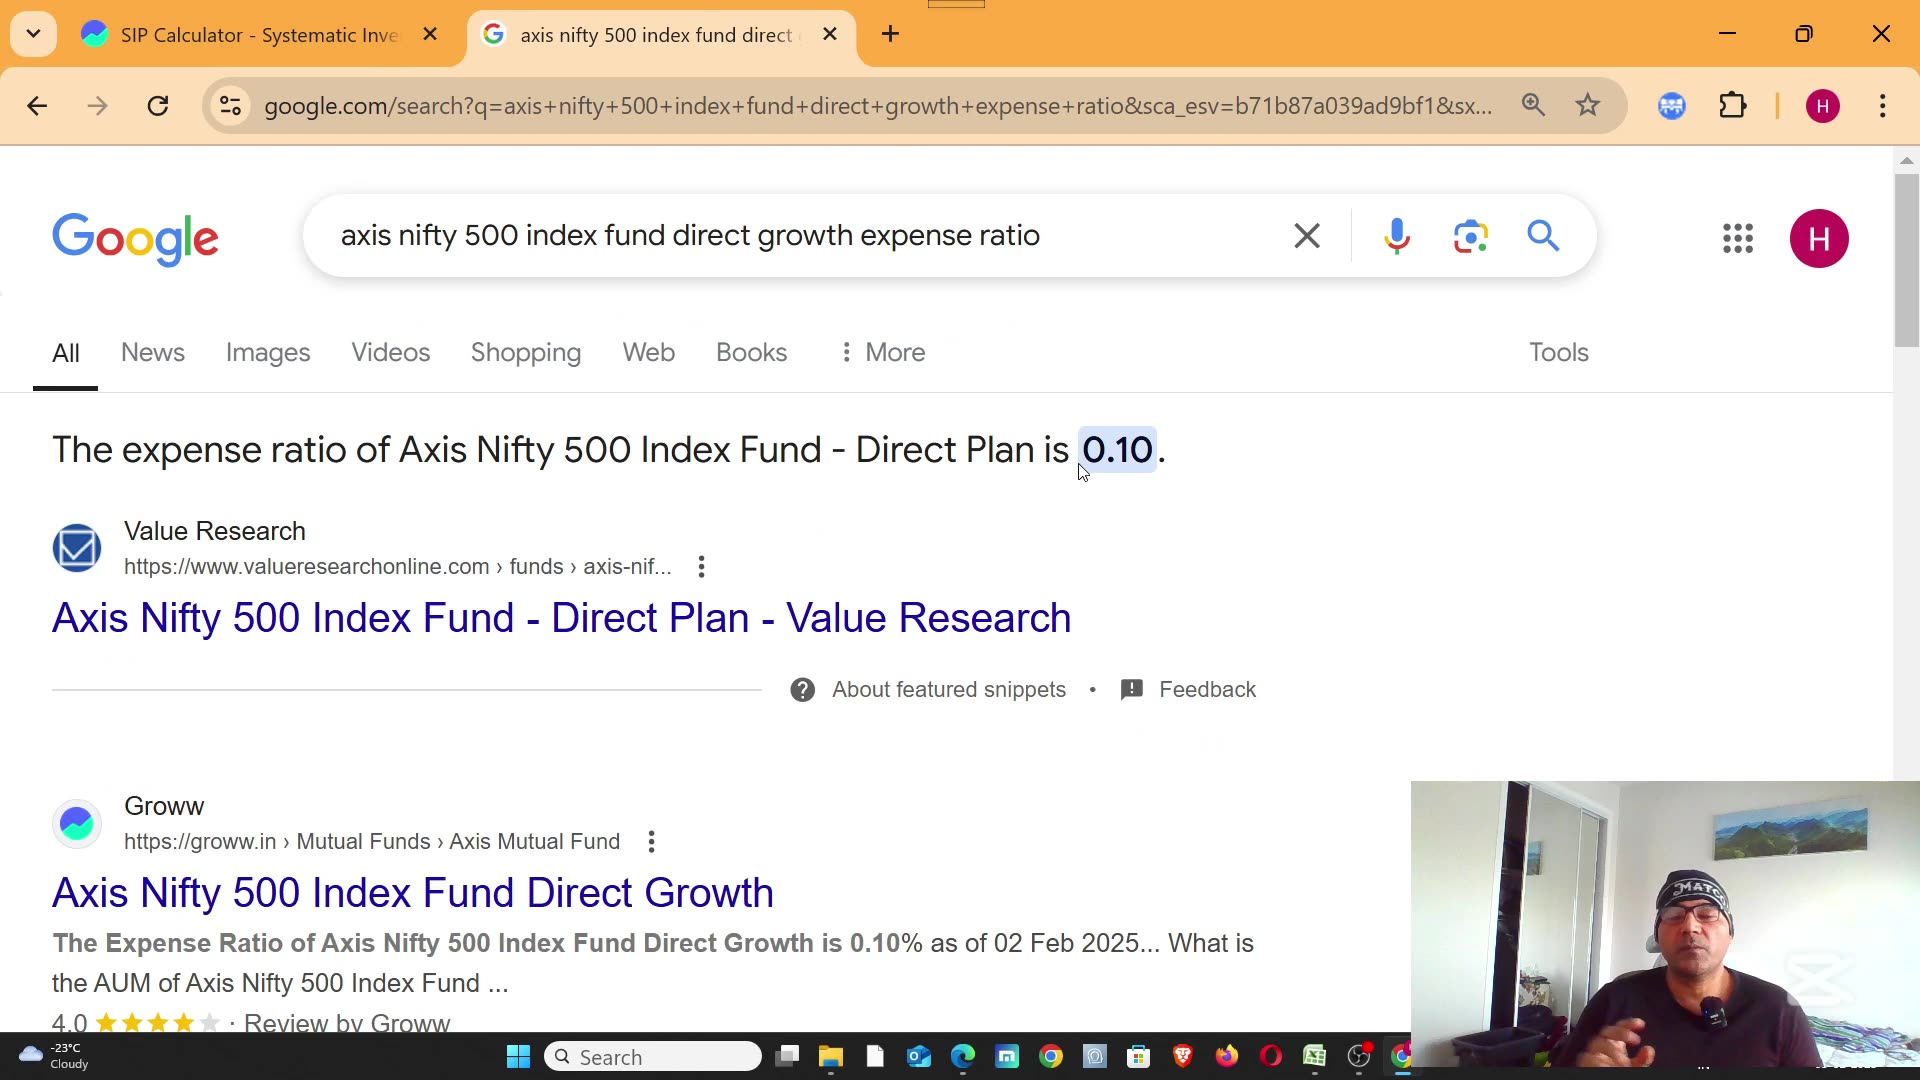Open the Google apps grid launcher
Screen dimensions: 1920x1080
click(x=1738, y=239)
